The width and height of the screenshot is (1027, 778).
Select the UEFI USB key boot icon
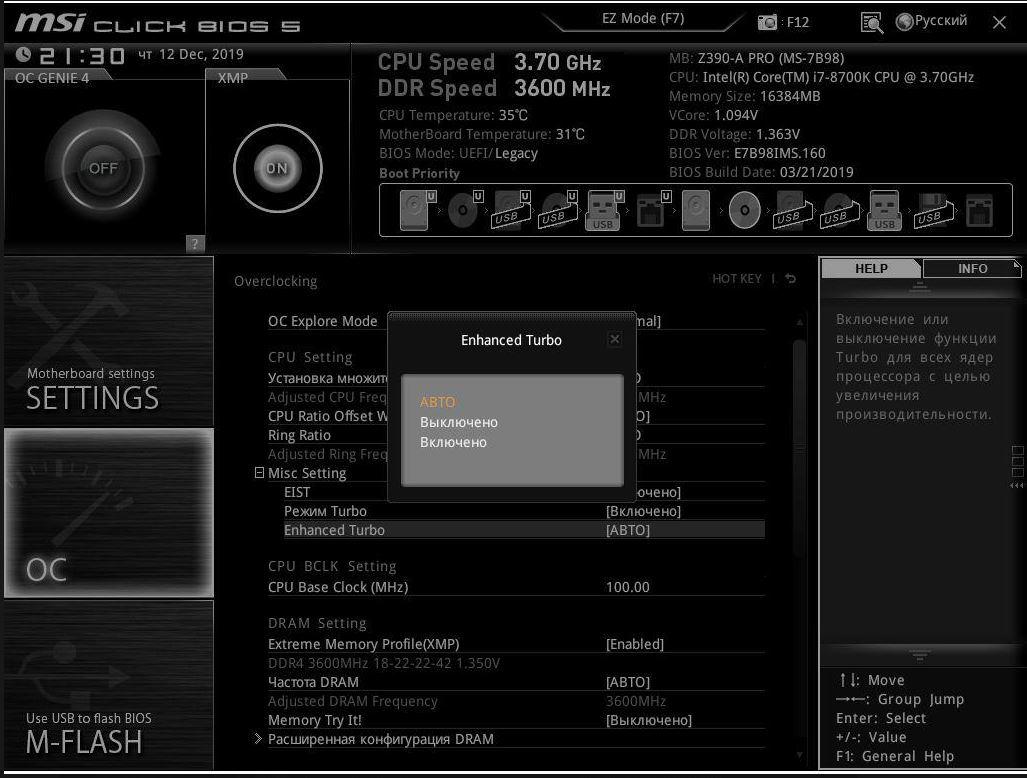[605, 210]
